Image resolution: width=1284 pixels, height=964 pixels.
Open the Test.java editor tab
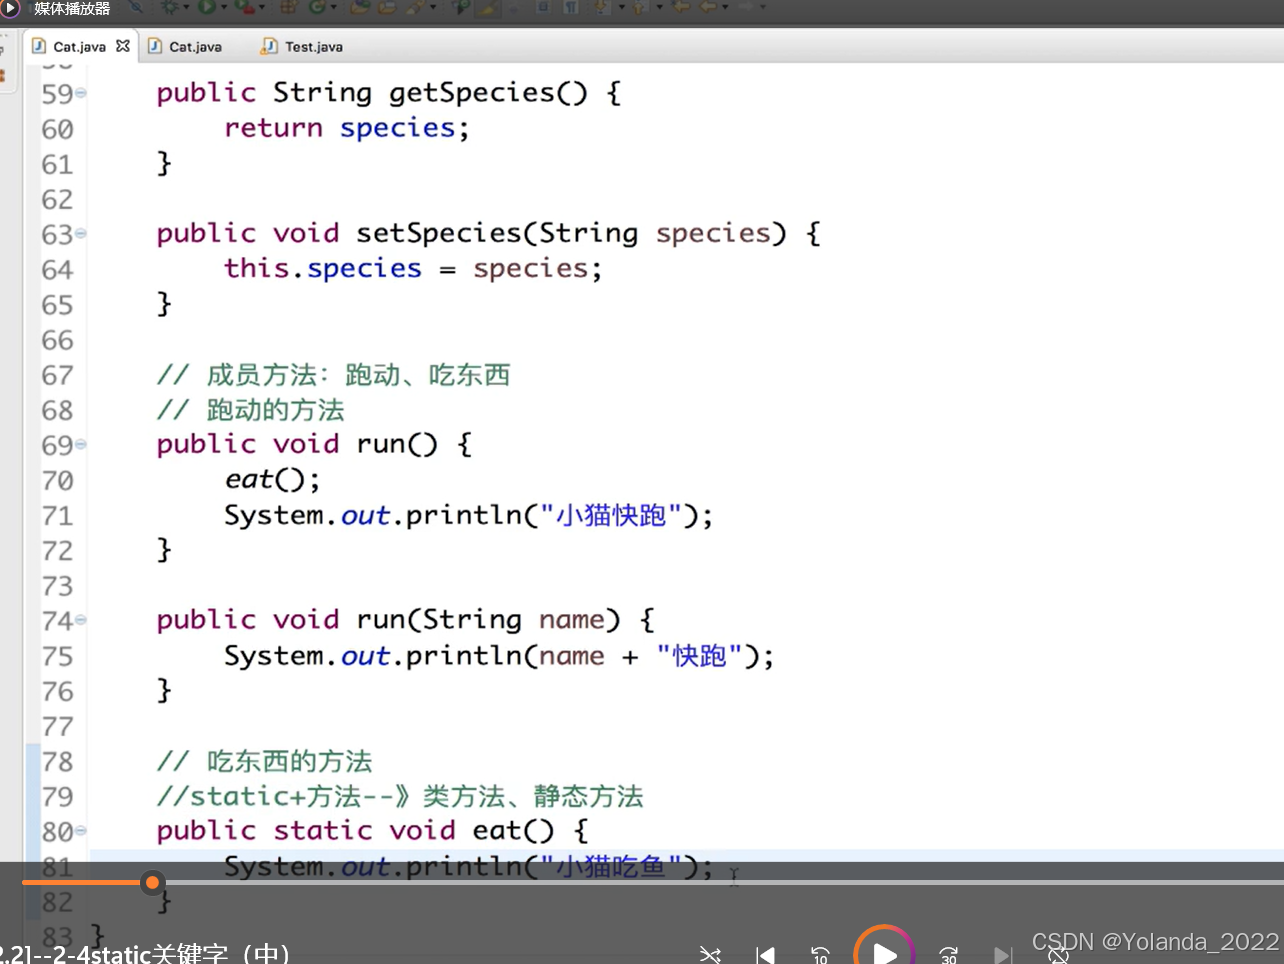point(302,46)
